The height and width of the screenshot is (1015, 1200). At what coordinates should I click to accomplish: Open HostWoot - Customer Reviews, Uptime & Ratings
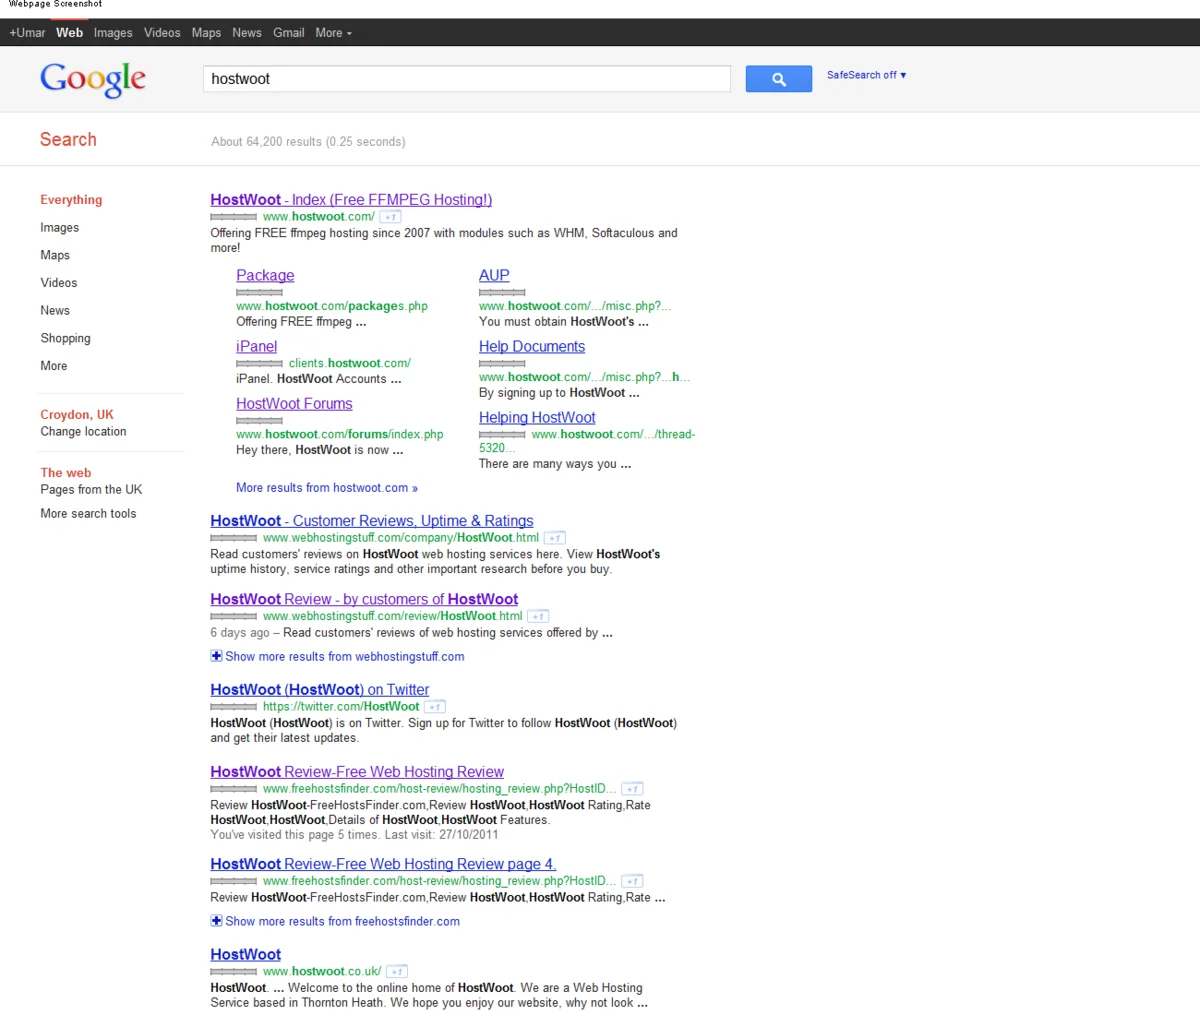(372, 521)
